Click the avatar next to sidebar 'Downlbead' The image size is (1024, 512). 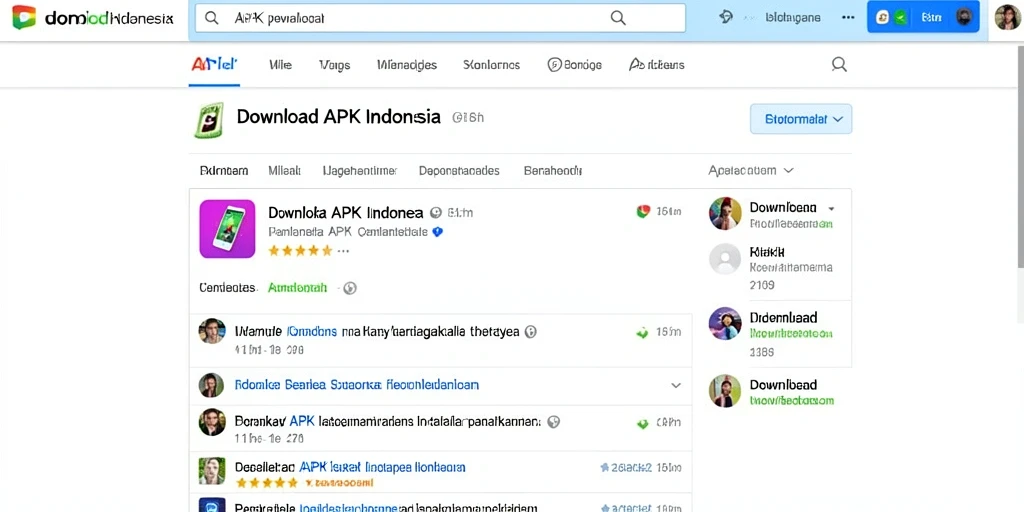click(725, 391)
